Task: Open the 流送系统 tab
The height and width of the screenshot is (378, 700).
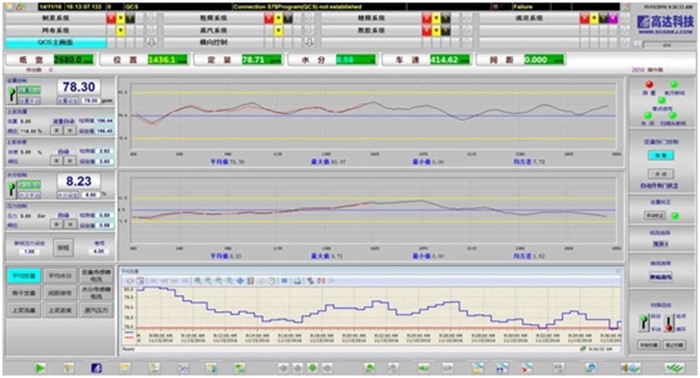Action: 529,18
